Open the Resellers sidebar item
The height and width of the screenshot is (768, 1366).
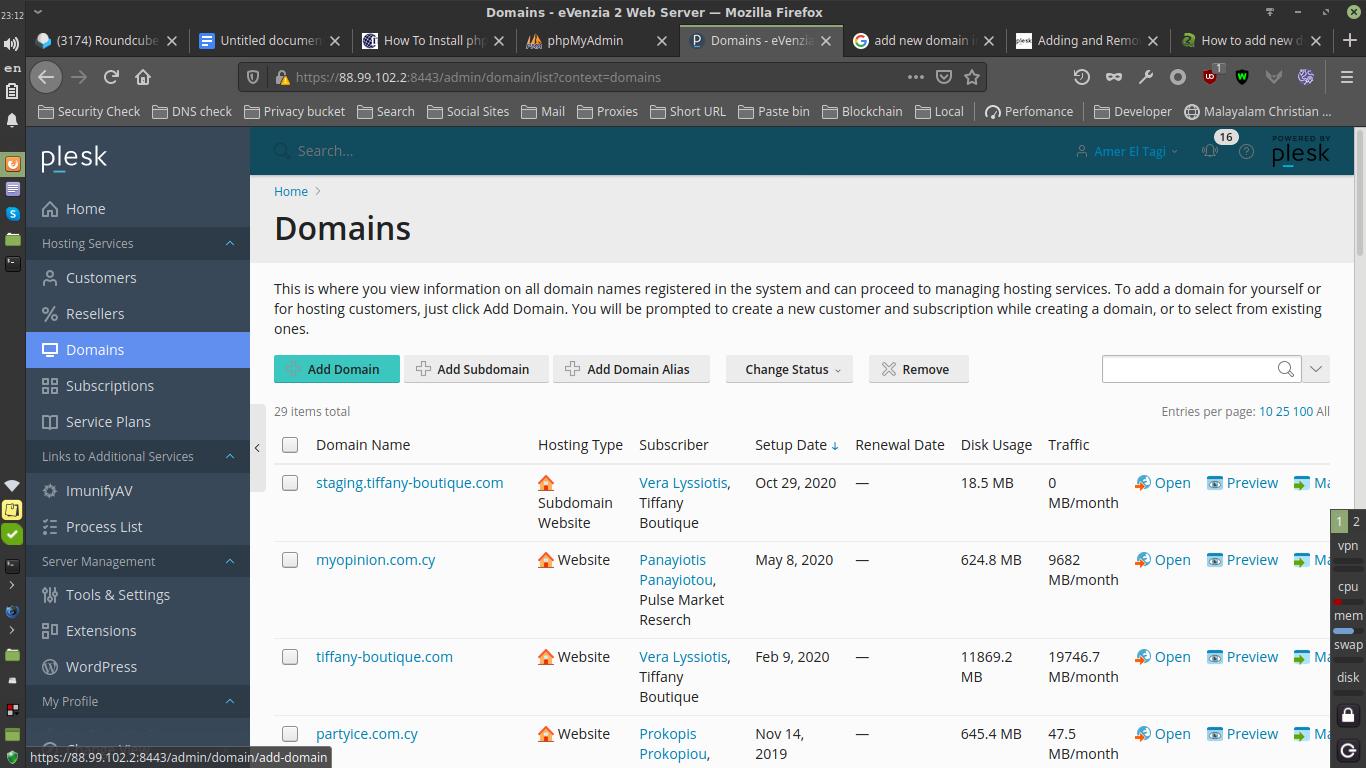pos(138,314)
